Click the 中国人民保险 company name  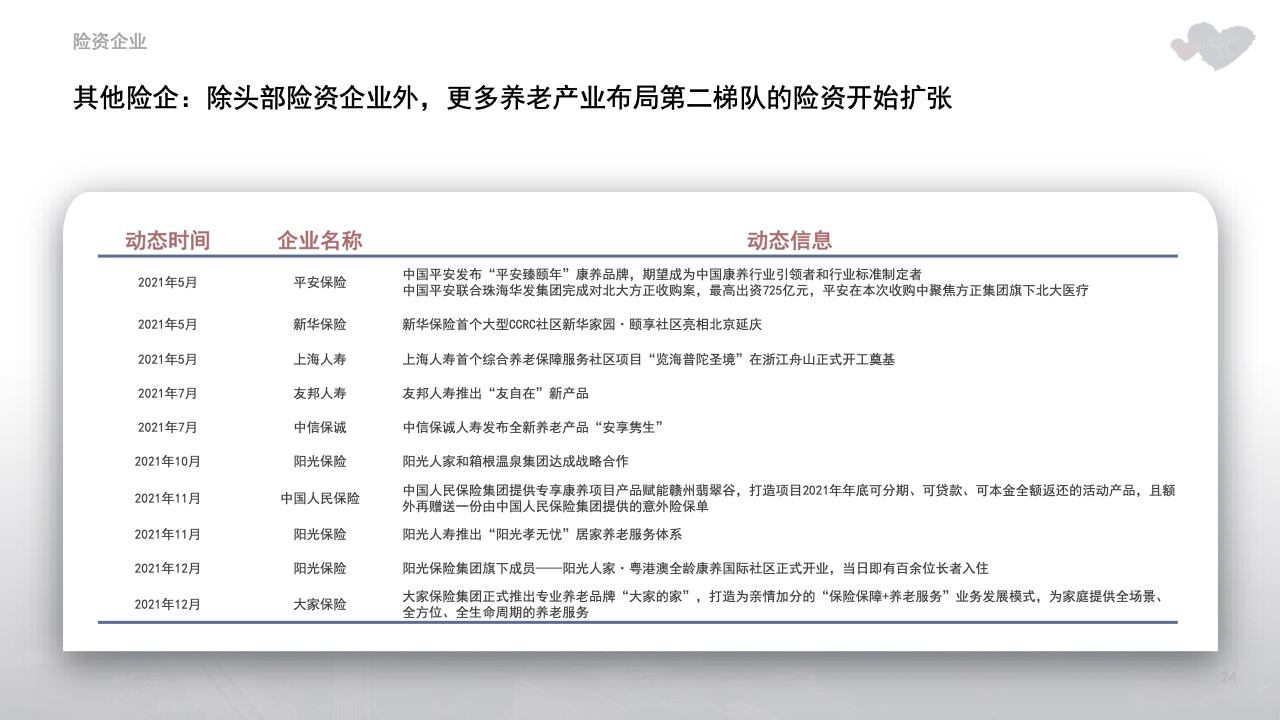[x=320, y=498]
